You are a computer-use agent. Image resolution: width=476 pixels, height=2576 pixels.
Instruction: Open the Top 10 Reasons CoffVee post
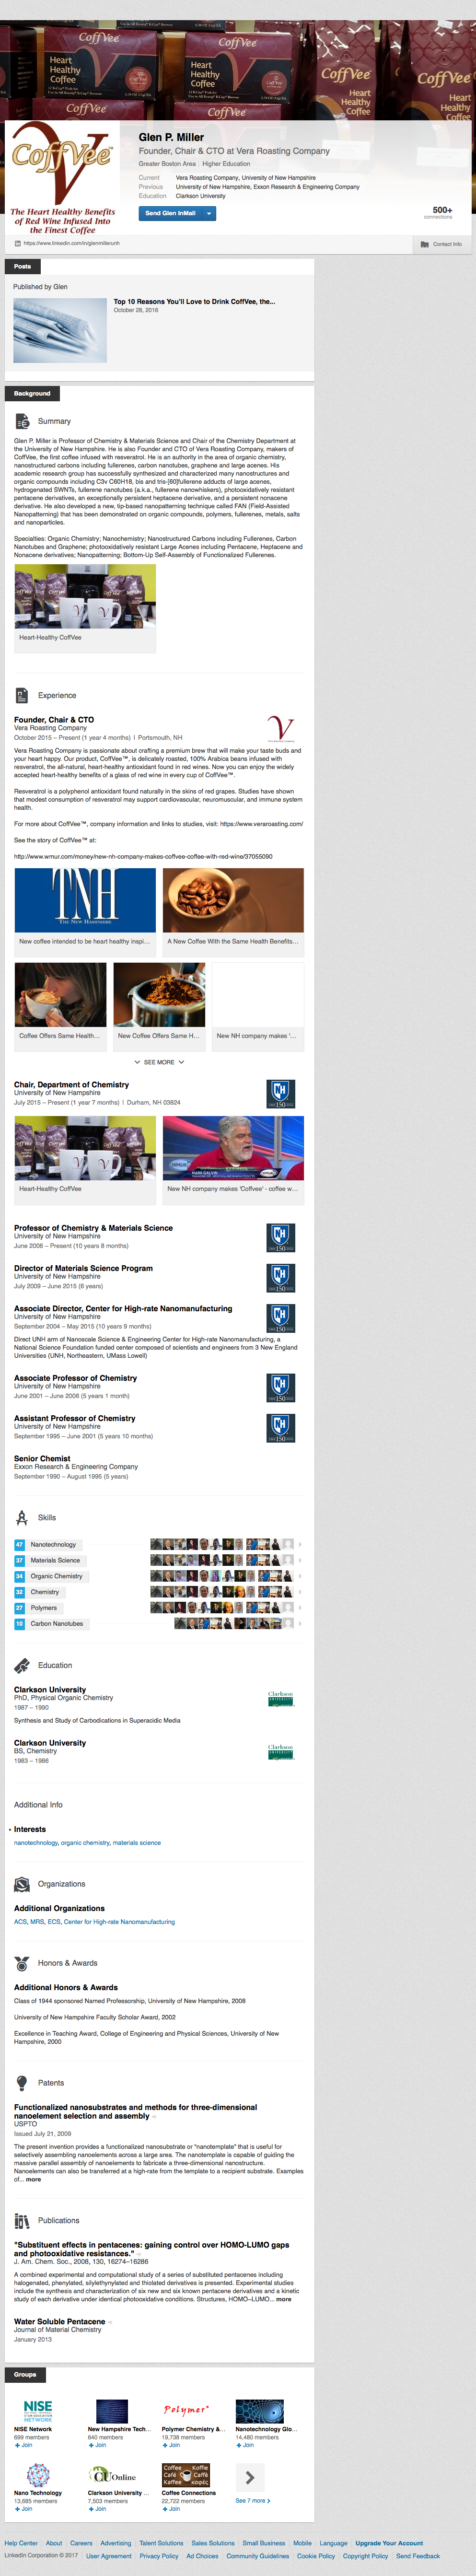[x=194, y=301]
